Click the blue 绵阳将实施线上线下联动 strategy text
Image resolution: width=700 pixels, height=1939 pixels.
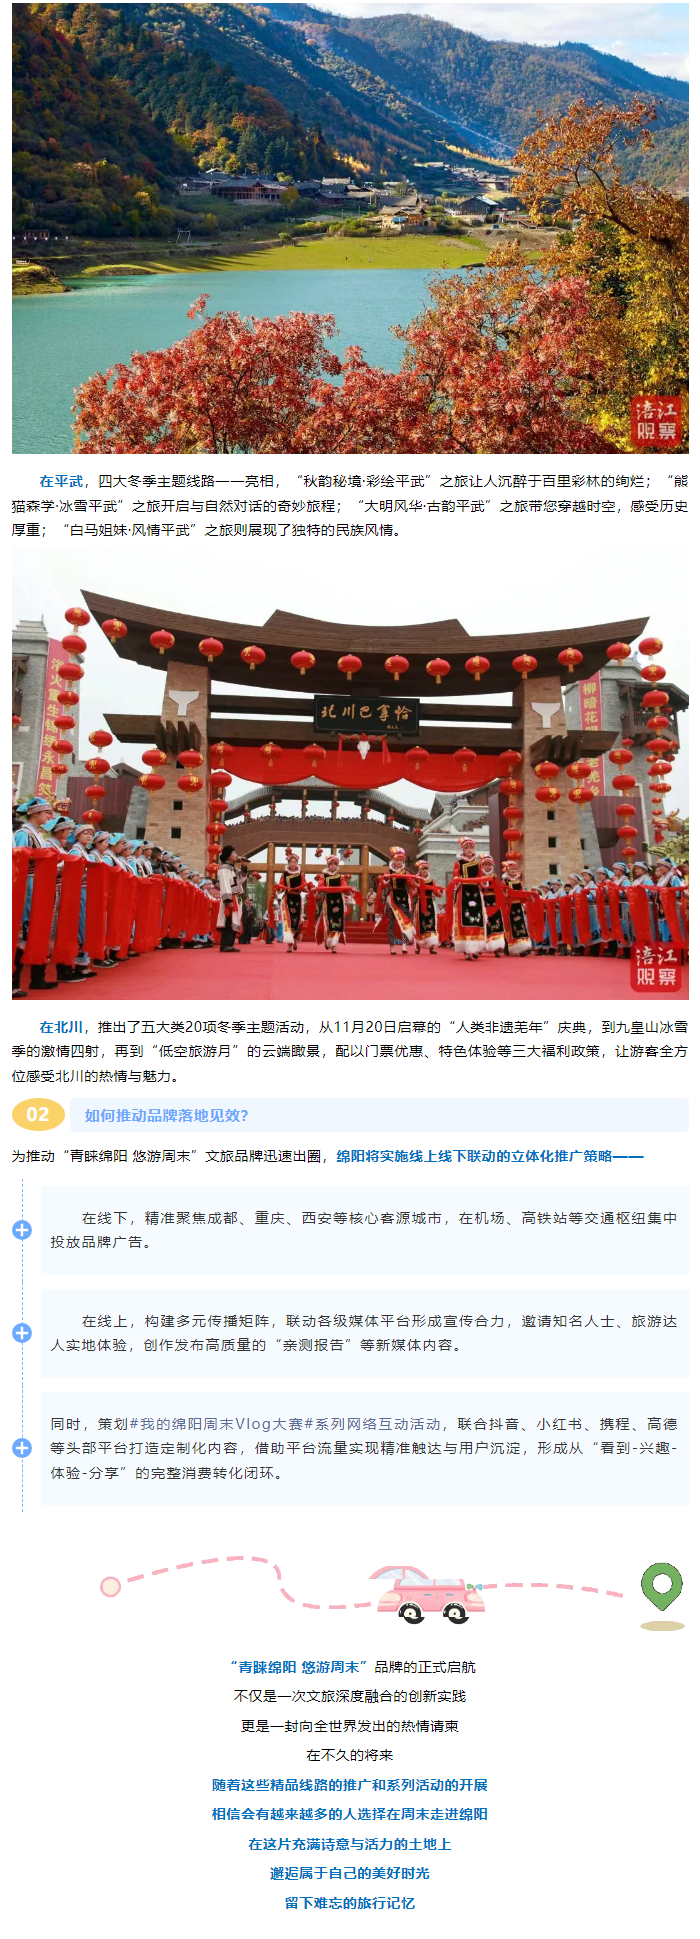490,1156
